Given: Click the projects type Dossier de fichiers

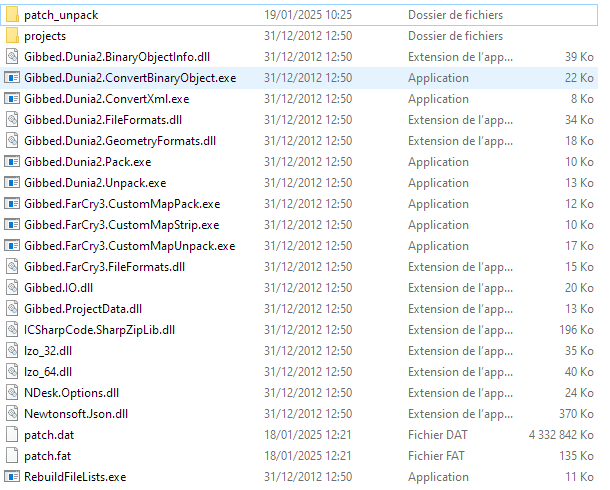Looking at the screenshot, I should tap(456, 36).
